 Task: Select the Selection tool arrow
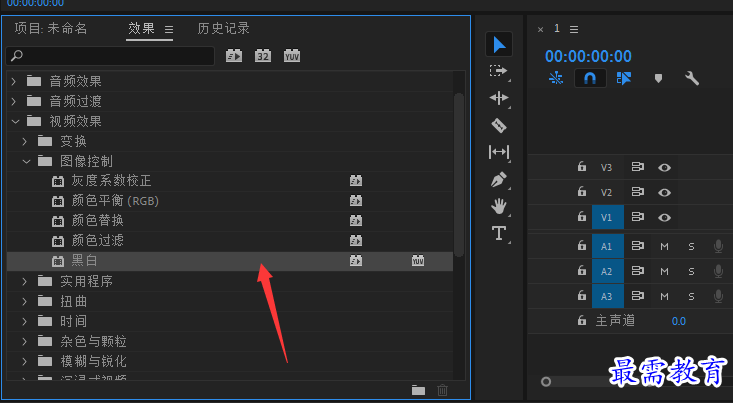click(499, 45)
